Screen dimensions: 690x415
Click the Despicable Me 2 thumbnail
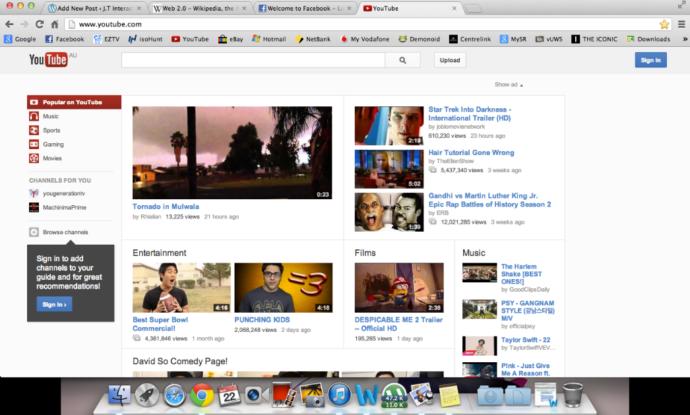coord(399,287)
